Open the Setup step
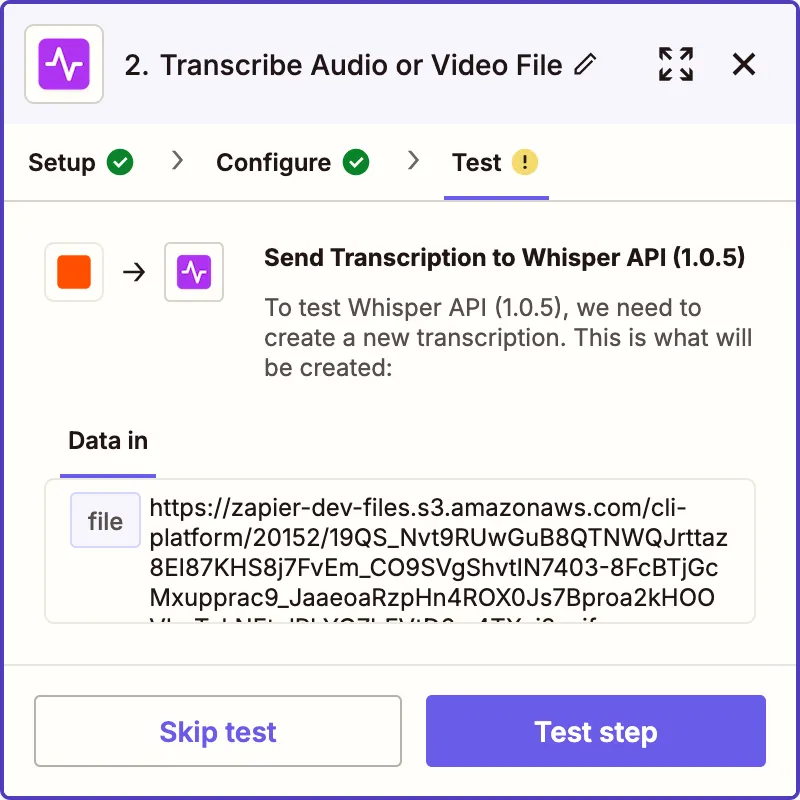This screenshot has height=800, width=800. [64, 162]
